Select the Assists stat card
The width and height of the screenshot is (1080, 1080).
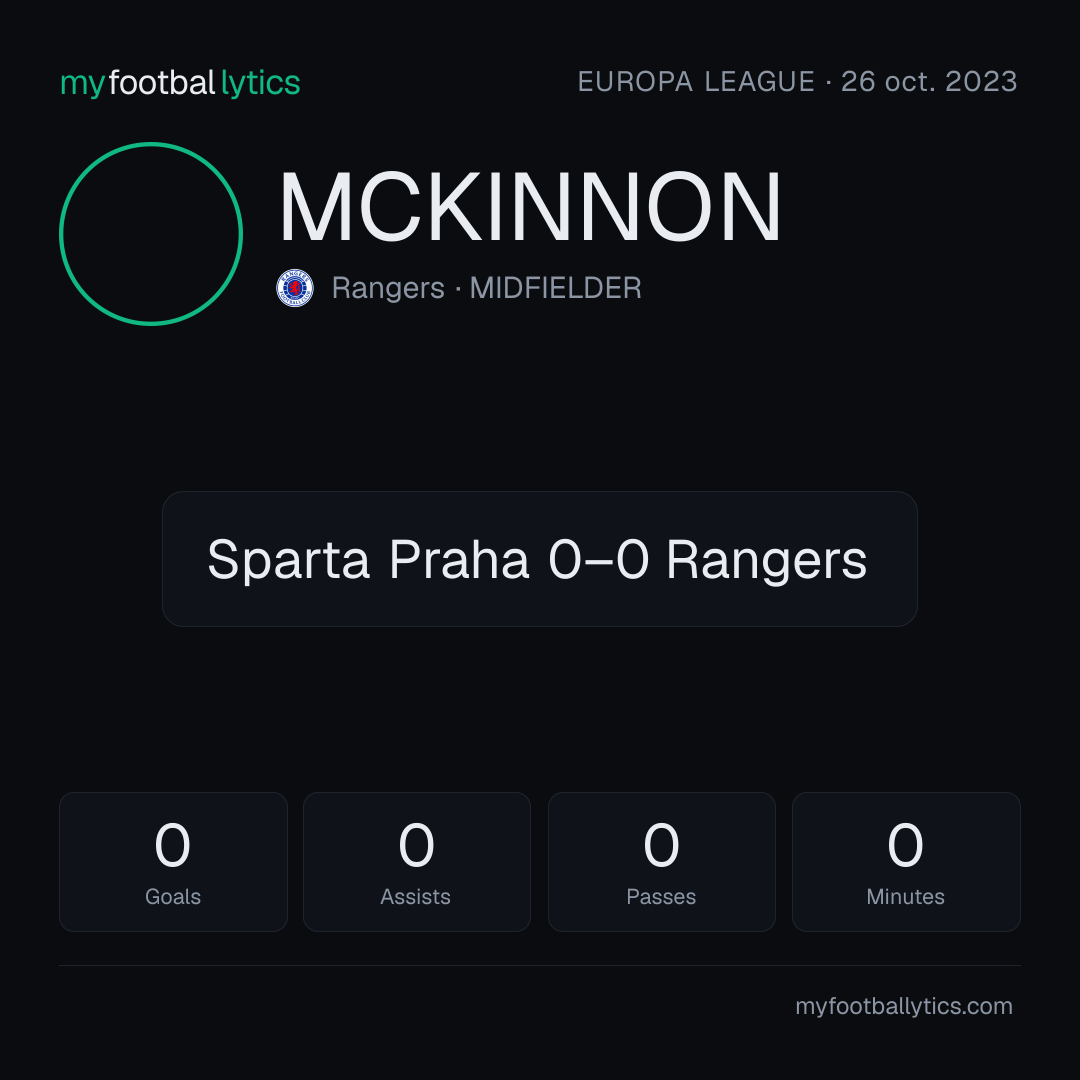[x=417, y=862]
